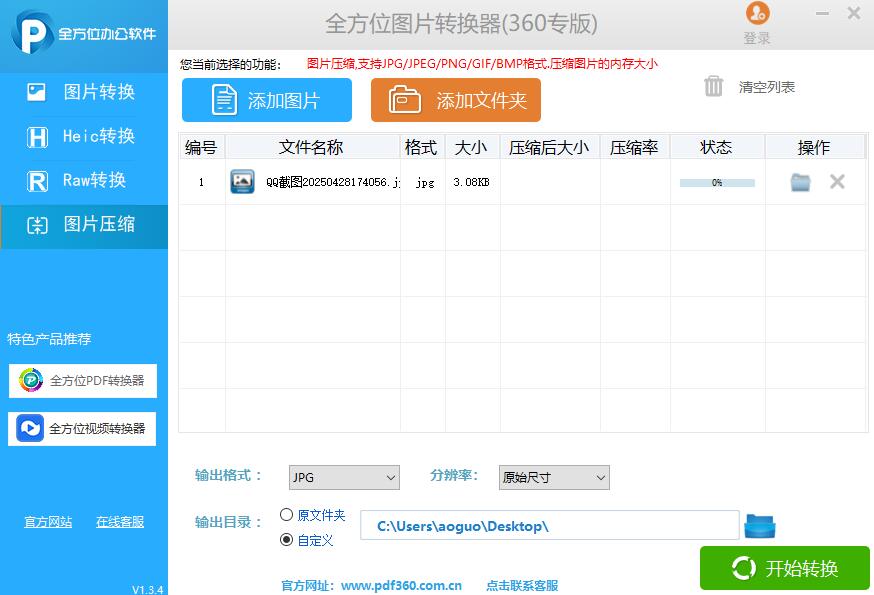Screen dimensions: 874x595
Task: Click the login avatar icon
Action: click(x=758, y=14)
